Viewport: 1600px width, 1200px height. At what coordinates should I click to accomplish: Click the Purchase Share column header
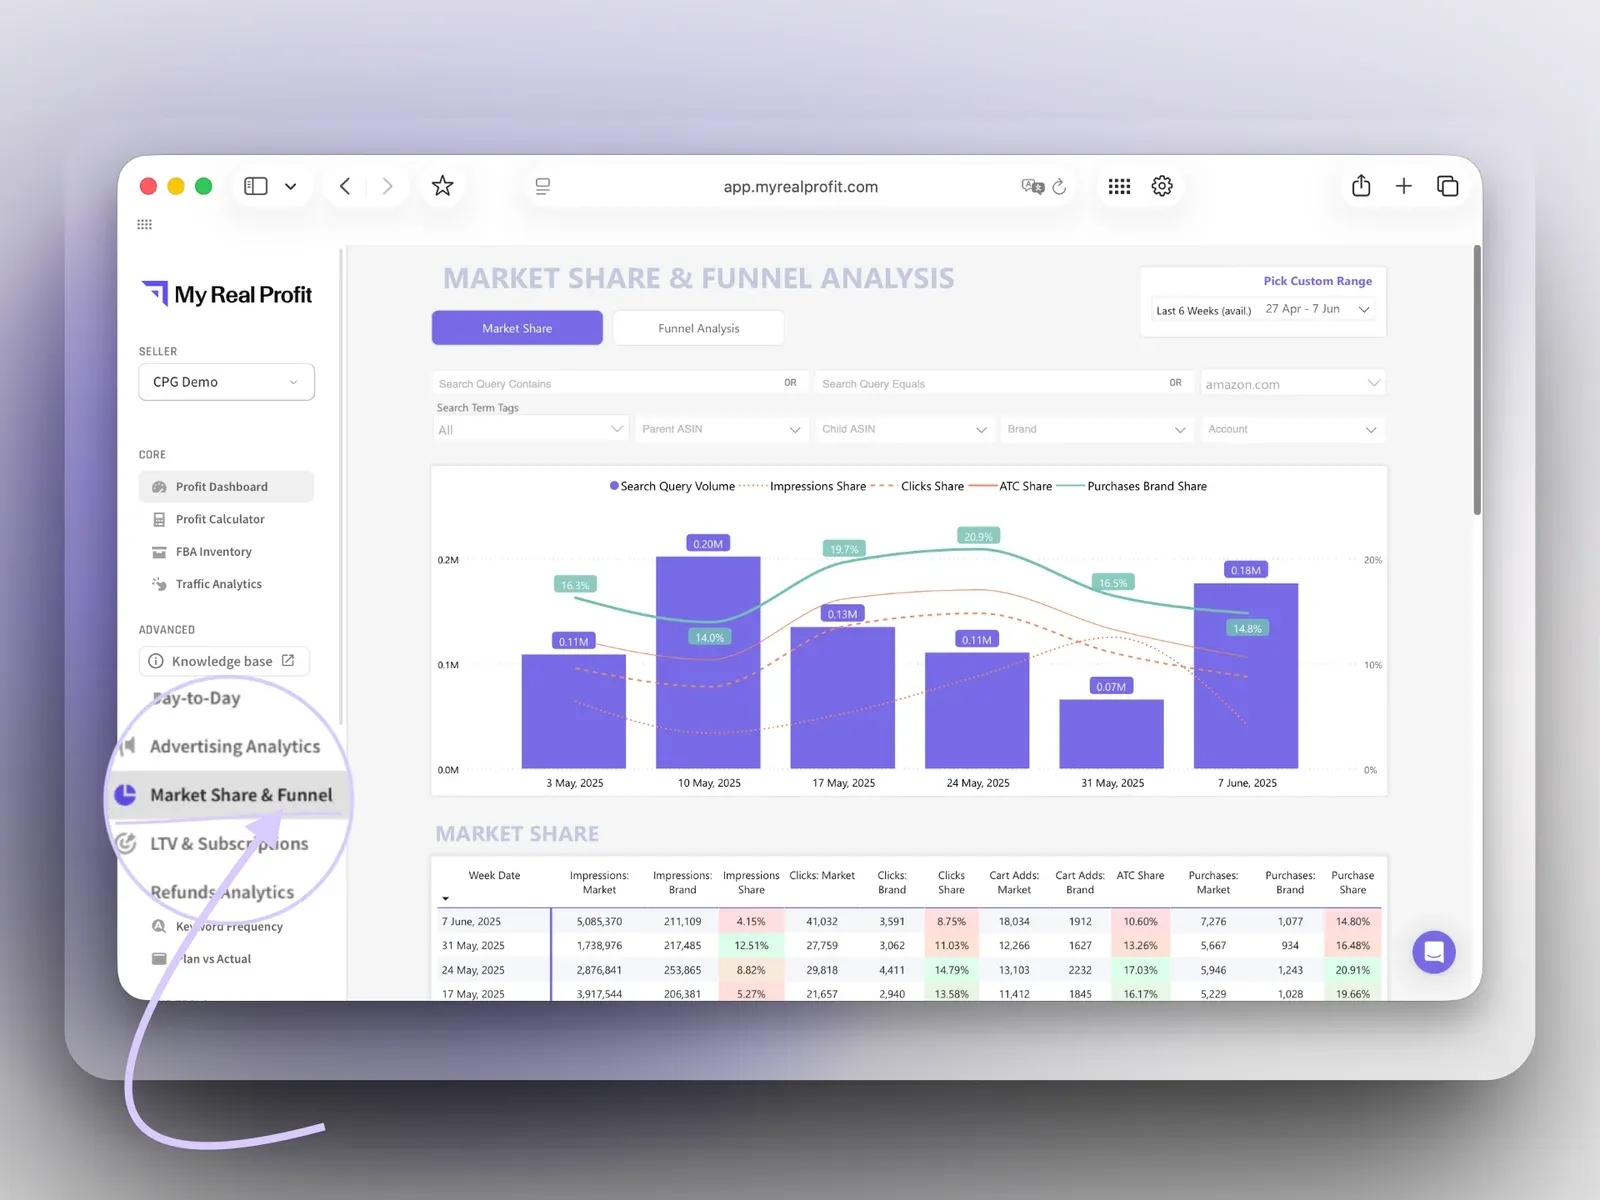tap(1352, 882)
